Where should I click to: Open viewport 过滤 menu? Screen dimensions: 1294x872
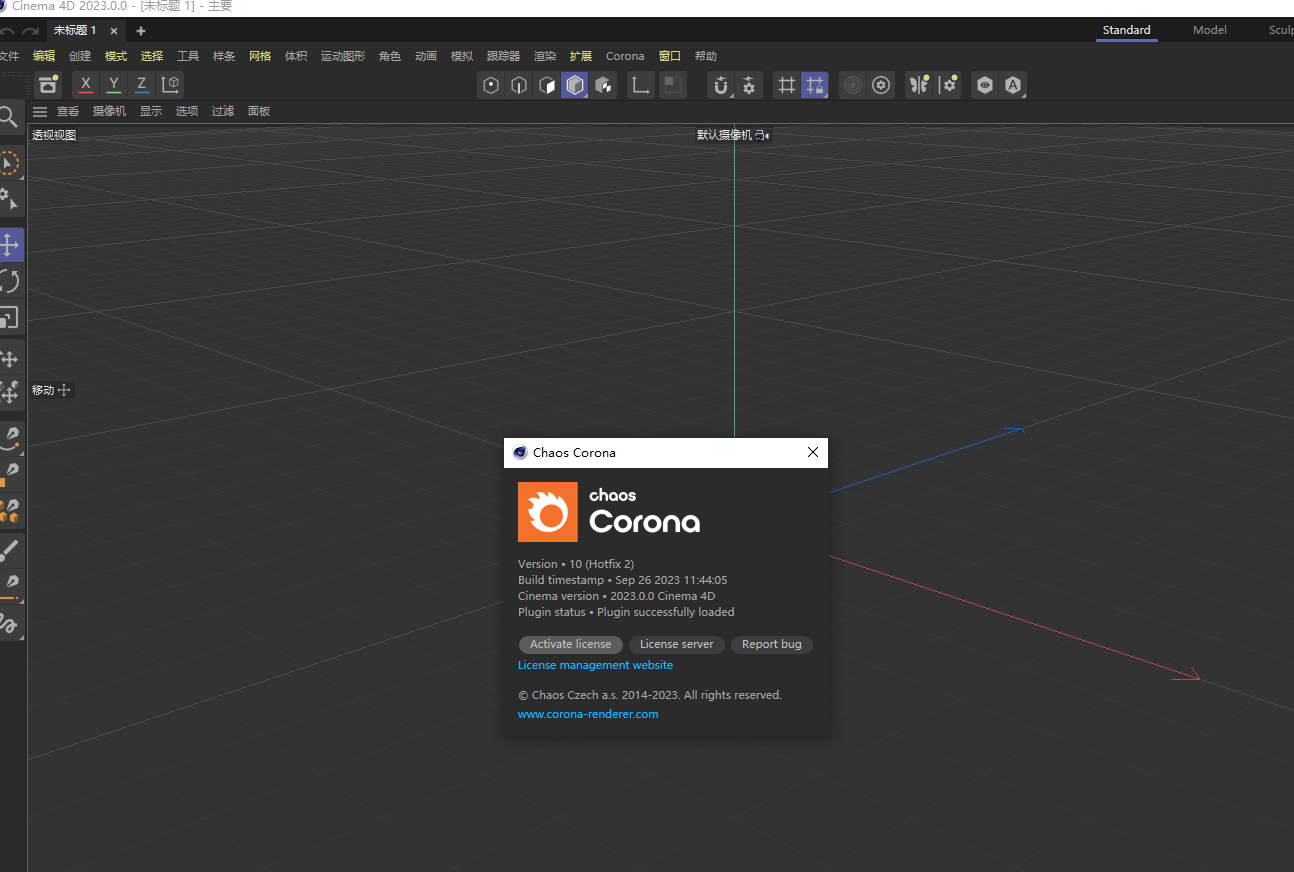point(223,111)
